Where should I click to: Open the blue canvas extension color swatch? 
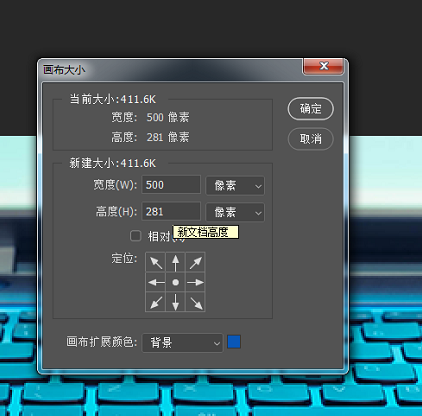[234, 342]
